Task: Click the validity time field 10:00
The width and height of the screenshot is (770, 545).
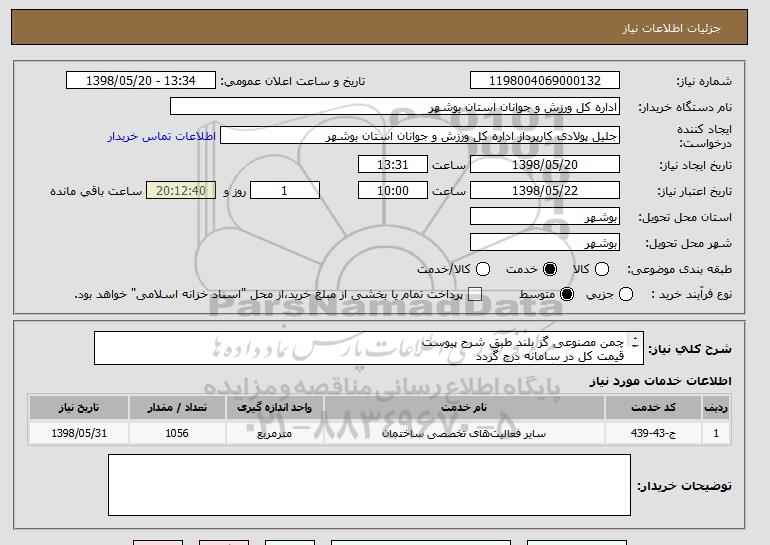Action: coord(393,191)
